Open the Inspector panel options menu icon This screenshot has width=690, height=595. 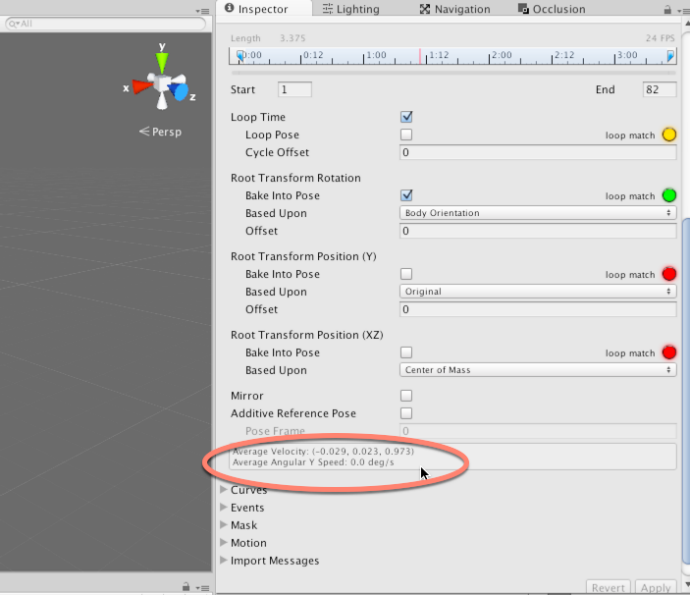point(682,9)
